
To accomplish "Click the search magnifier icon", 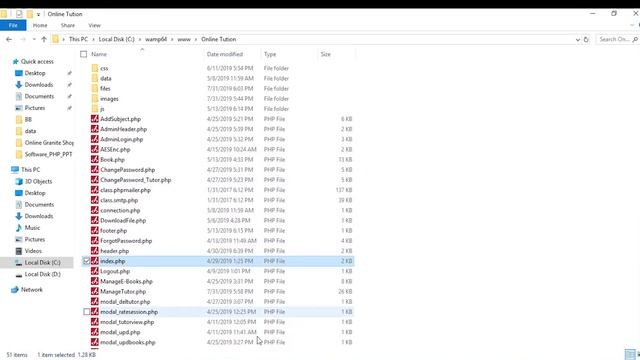I will 635,39.
